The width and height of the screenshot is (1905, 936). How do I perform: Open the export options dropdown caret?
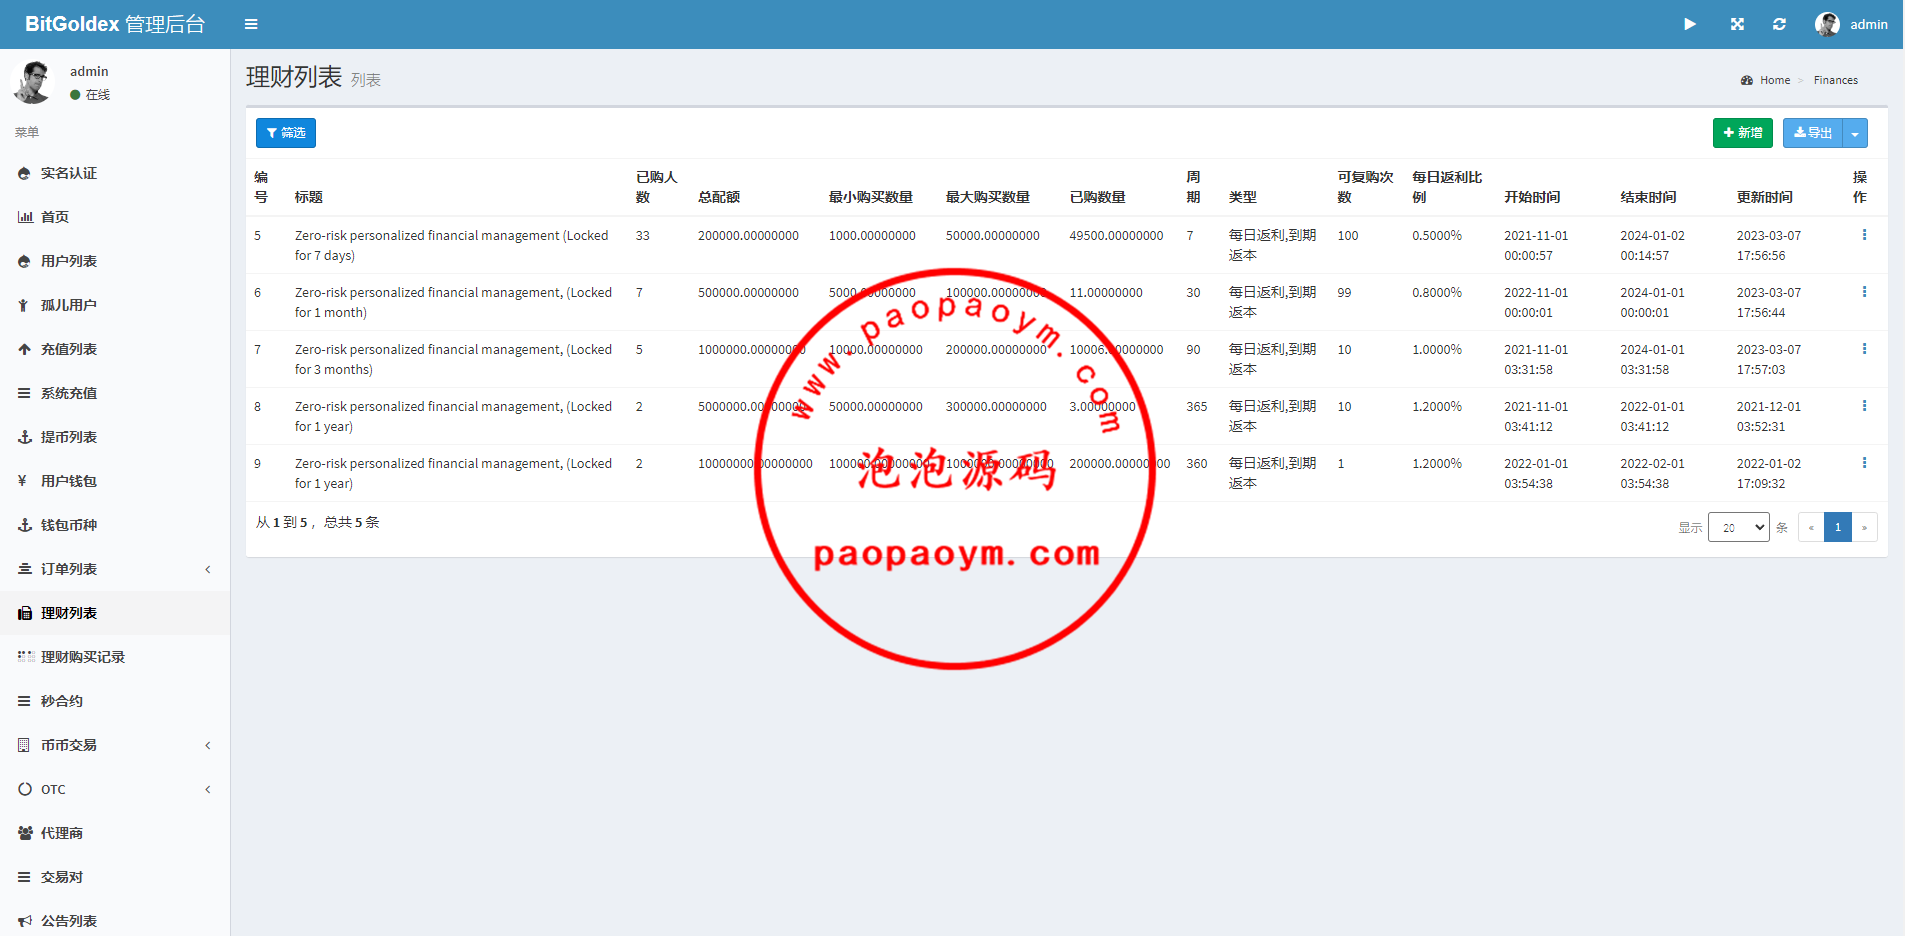pyautogui.click(x=1855, y=133)
